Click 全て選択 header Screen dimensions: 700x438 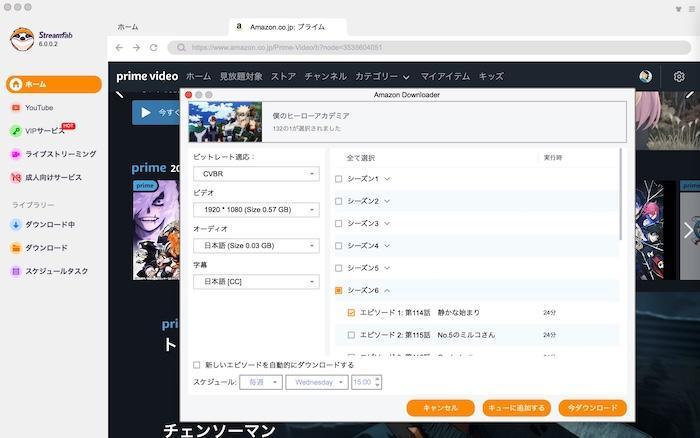tap(361, 158)
